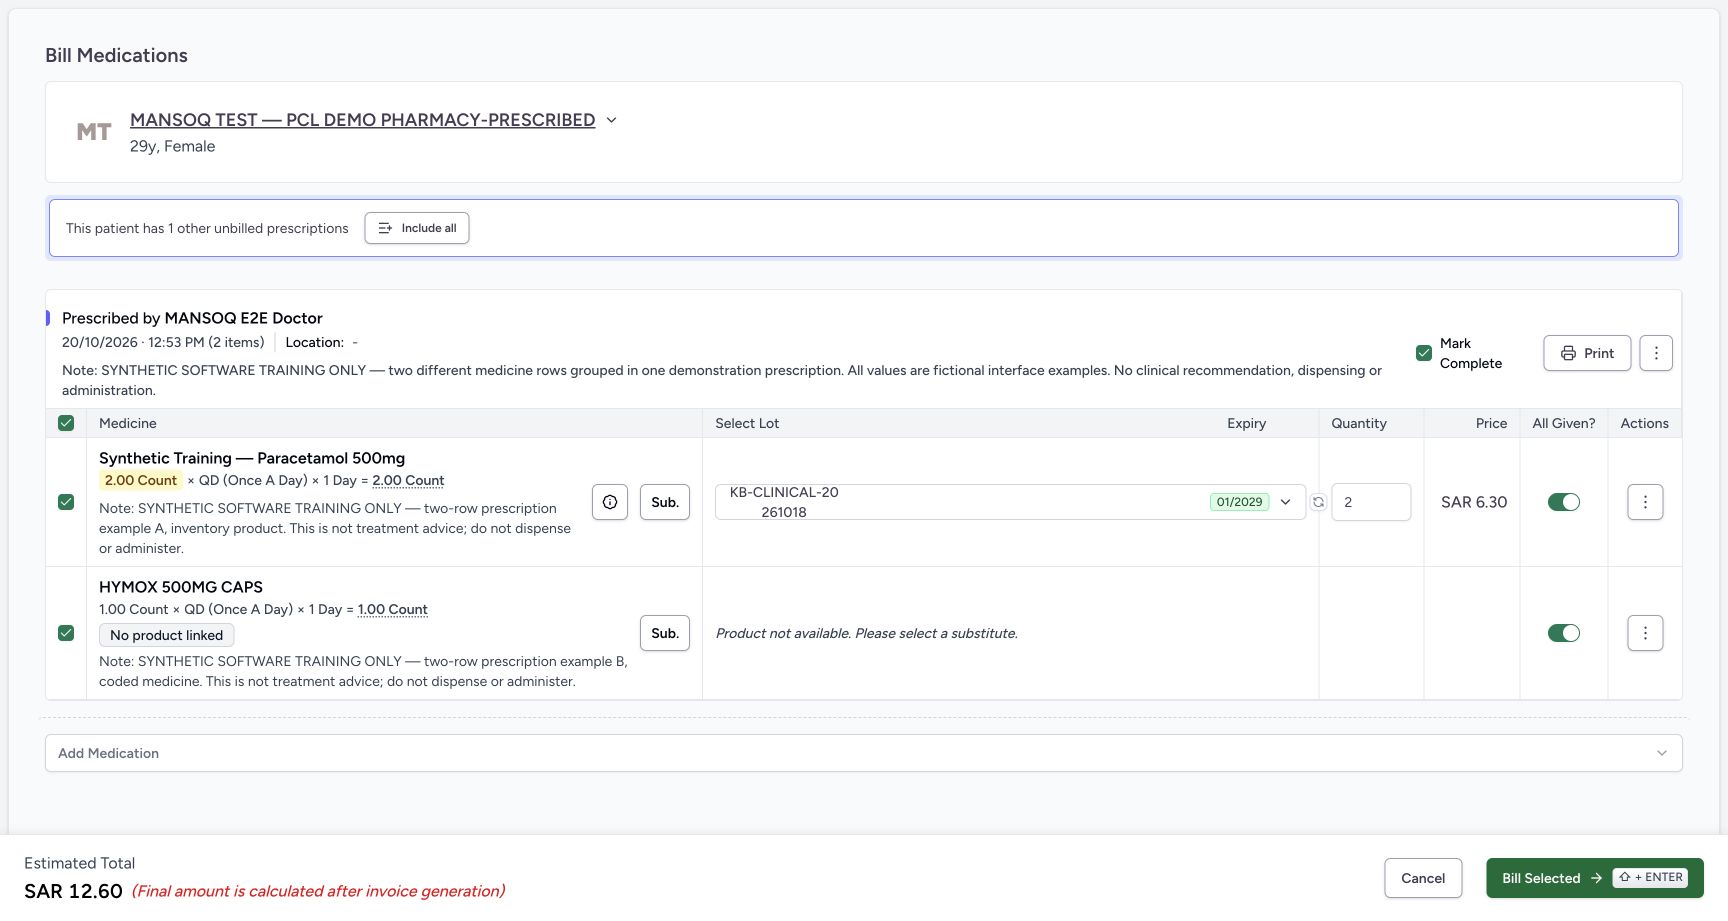Click refresh icon beside quantity field
Viewport: 1728px width, 921px height.
coord(1318,502)
